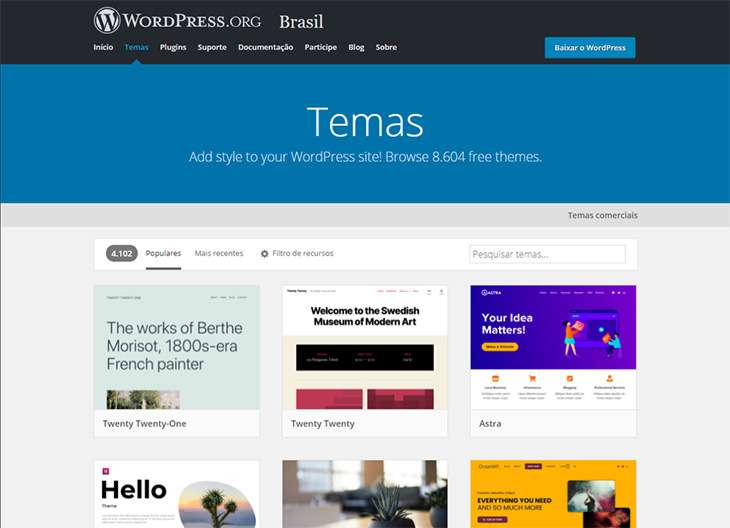This screenshot has height=528, width=730.
Task: Navigate to Documentação
Action: tap(265, 47)
